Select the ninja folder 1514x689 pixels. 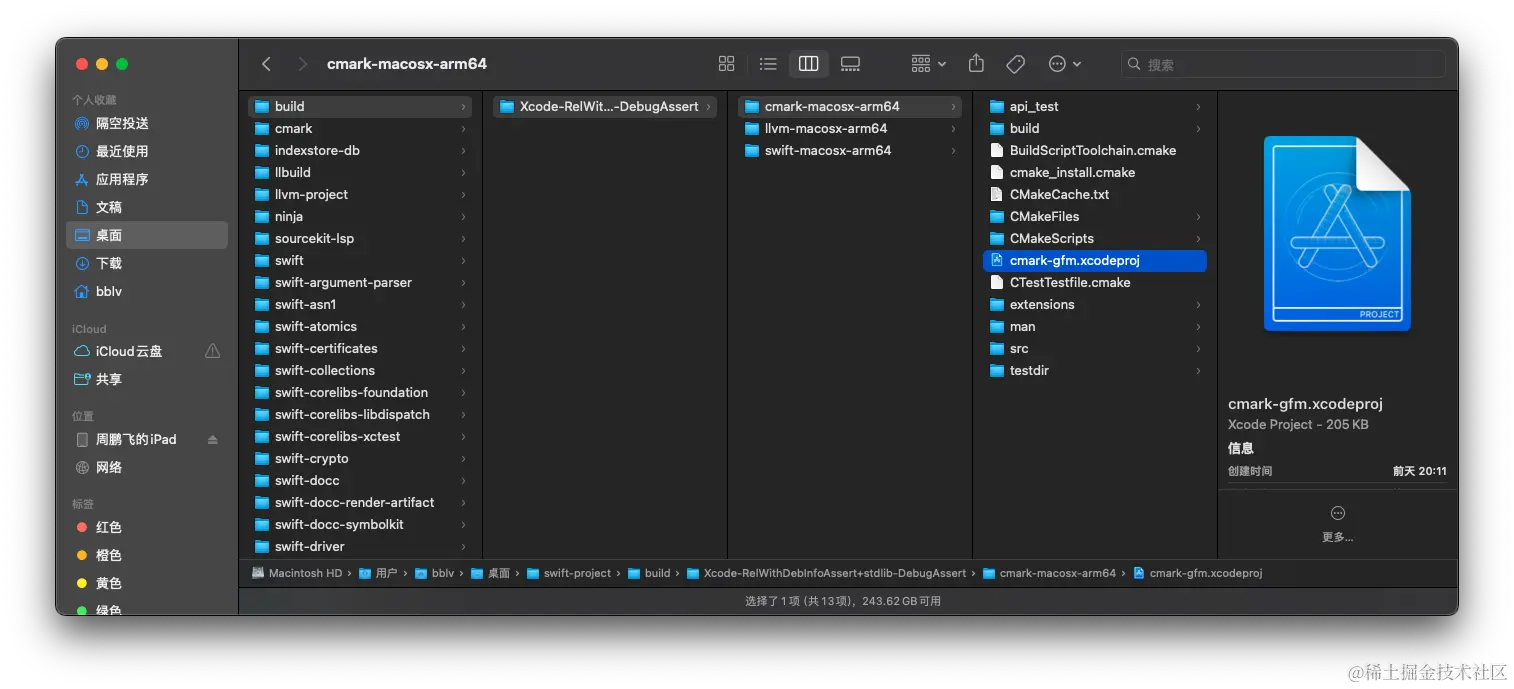(360, 216)
